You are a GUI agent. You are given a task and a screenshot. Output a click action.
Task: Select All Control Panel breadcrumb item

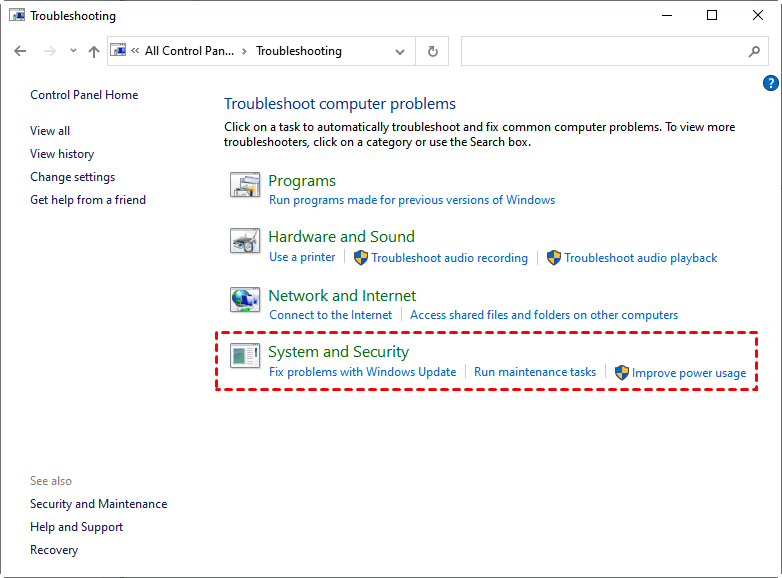click(x=189, y=51)
